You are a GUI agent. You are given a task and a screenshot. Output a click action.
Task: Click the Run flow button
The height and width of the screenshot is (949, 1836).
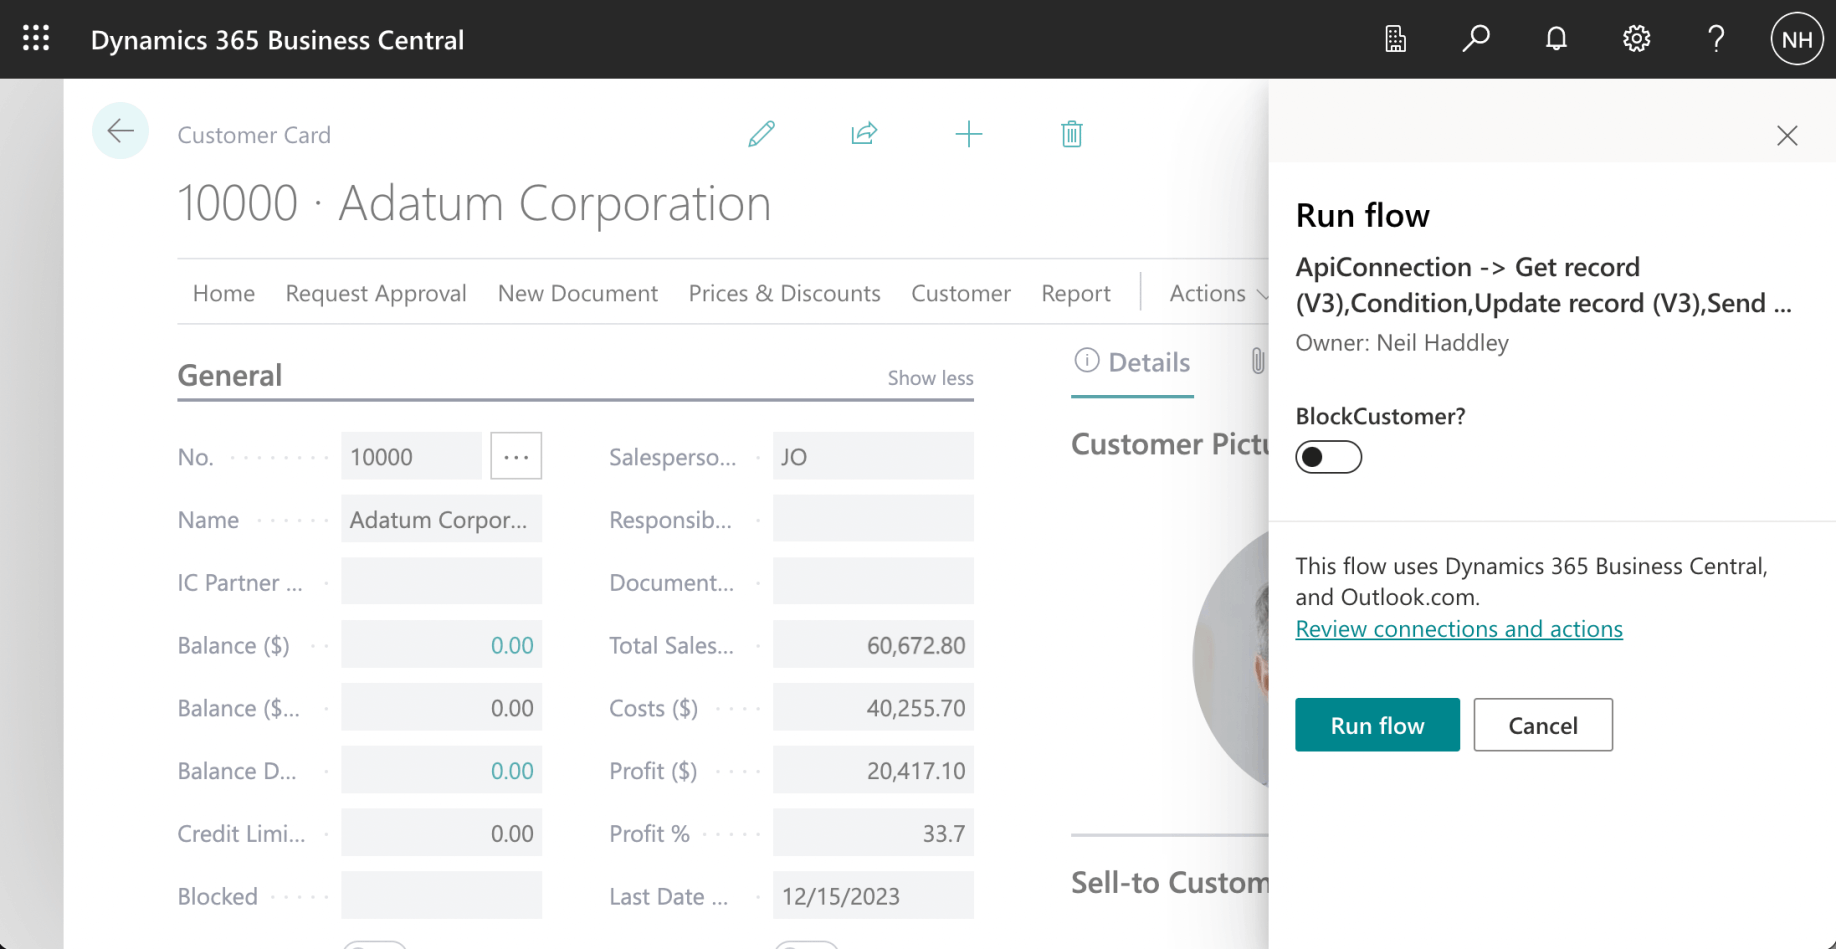click(x=1377, y=725)
